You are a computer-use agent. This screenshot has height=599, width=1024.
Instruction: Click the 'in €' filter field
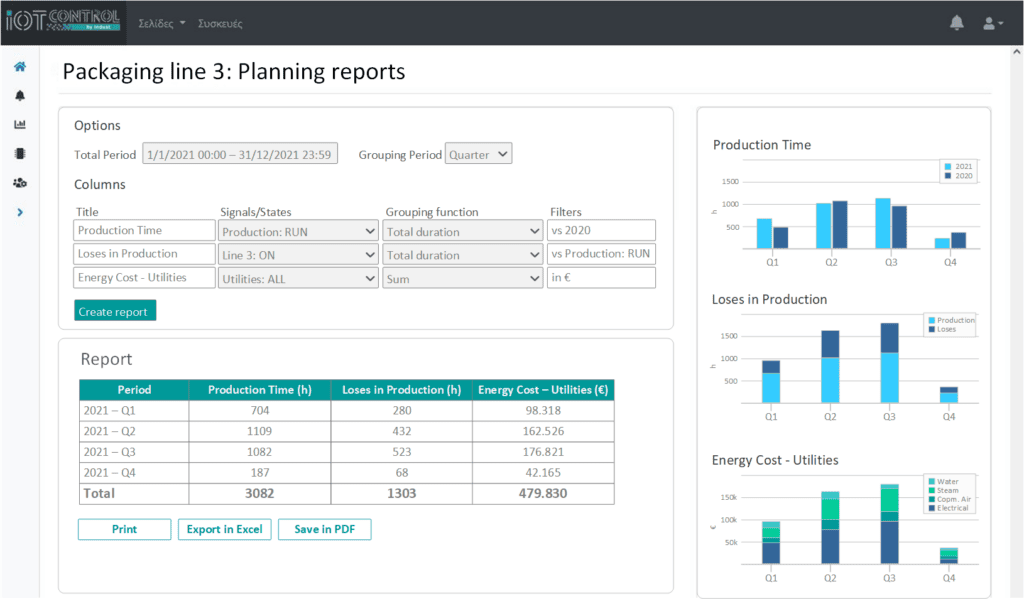click(601, 277)
